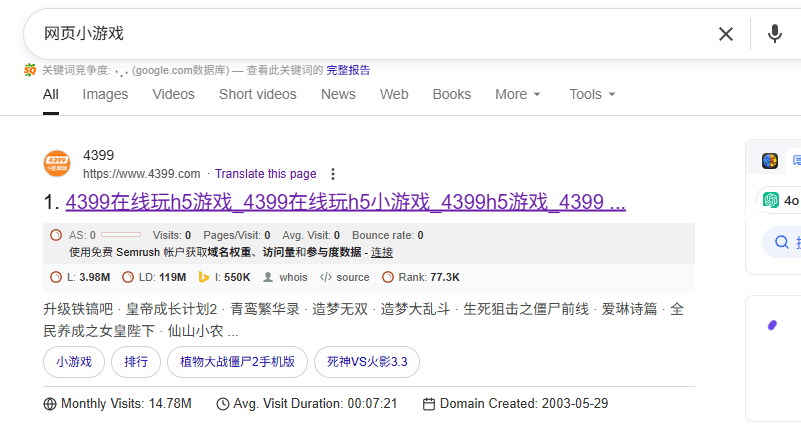
Task: Click the magnifier search icon in side panel
Action: (x=782, y=242)
